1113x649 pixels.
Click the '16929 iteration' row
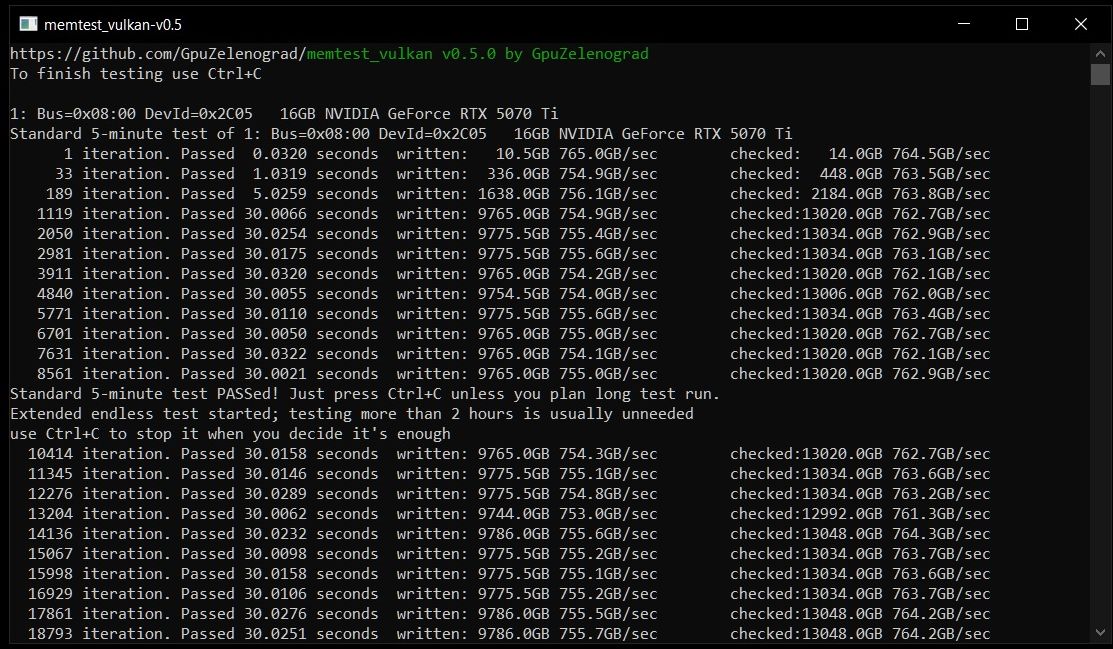click(509, 593)
